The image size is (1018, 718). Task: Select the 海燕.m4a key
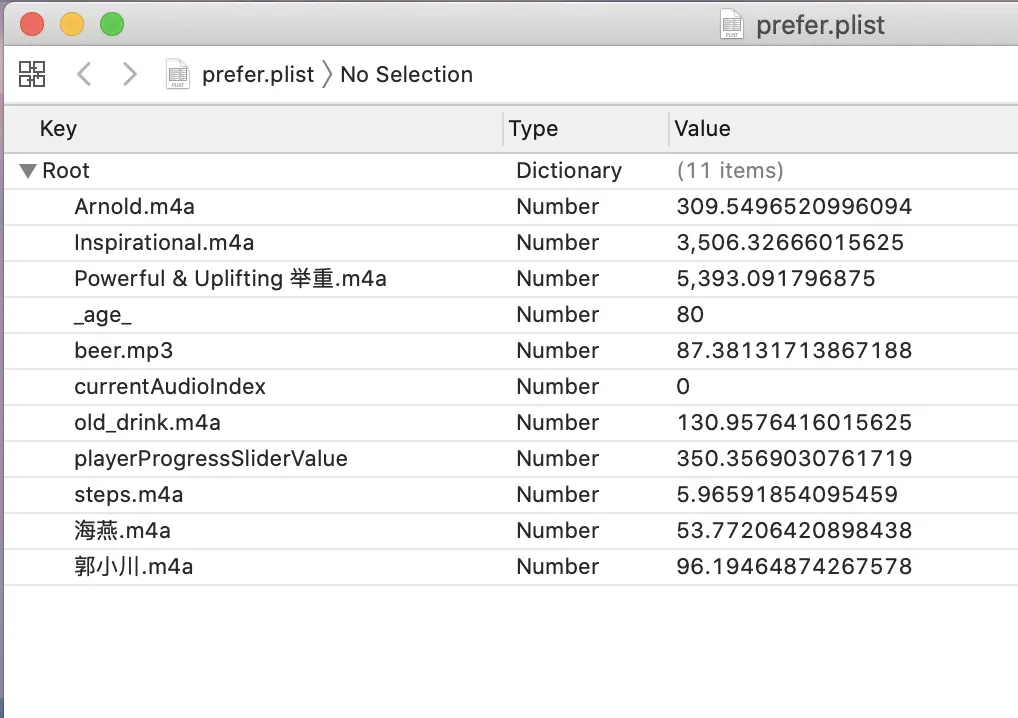click(122, 530)
